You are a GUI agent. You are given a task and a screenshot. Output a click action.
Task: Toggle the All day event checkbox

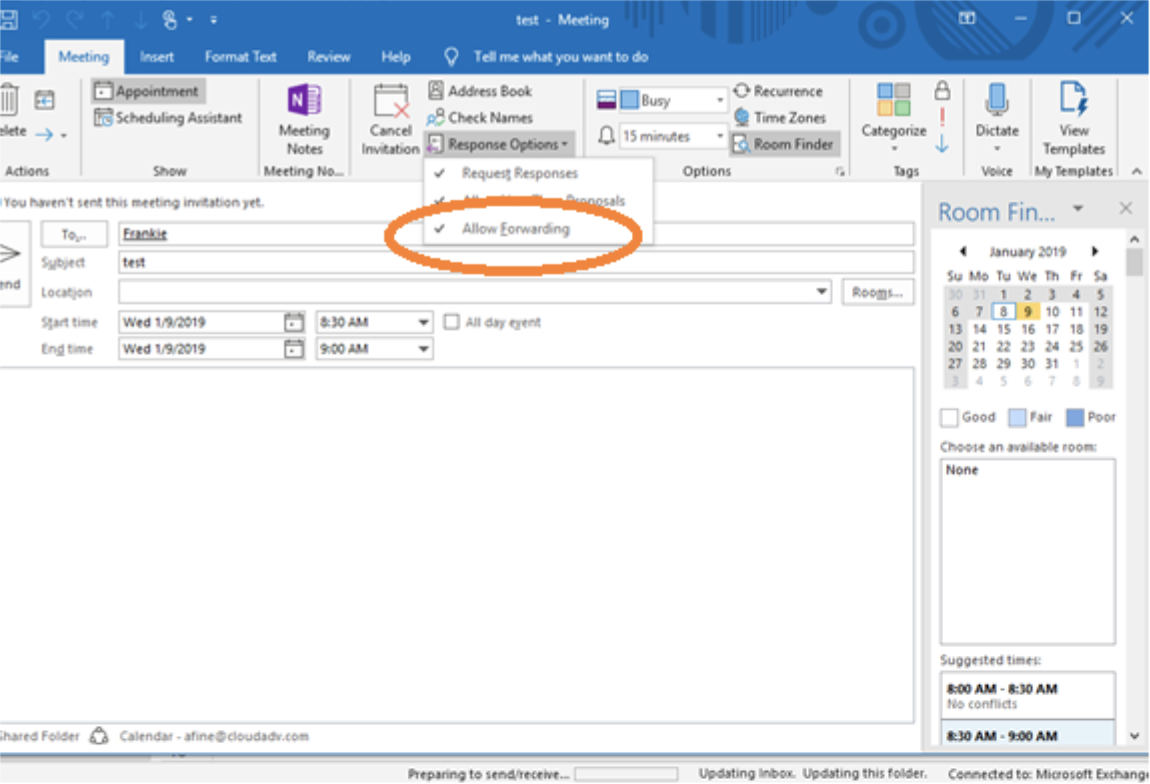452,322
